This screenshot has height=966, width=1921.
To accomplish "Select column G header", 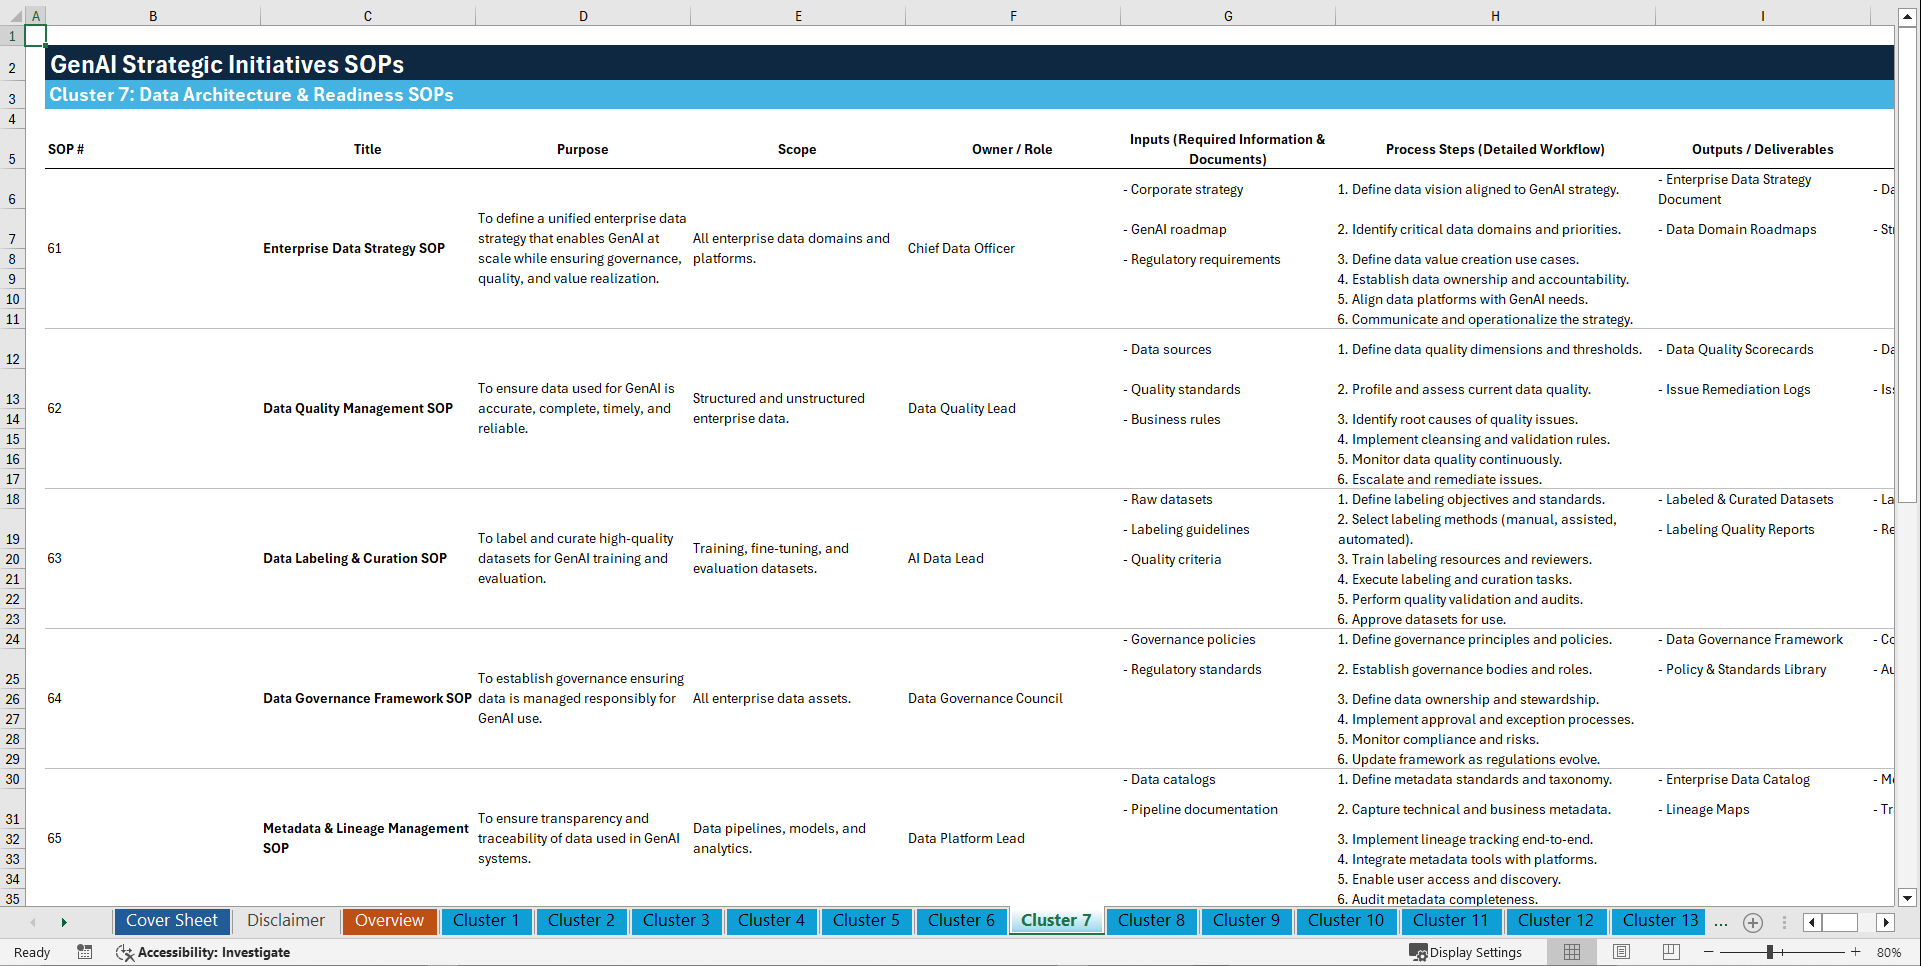I will click(x=1227, y=15).
